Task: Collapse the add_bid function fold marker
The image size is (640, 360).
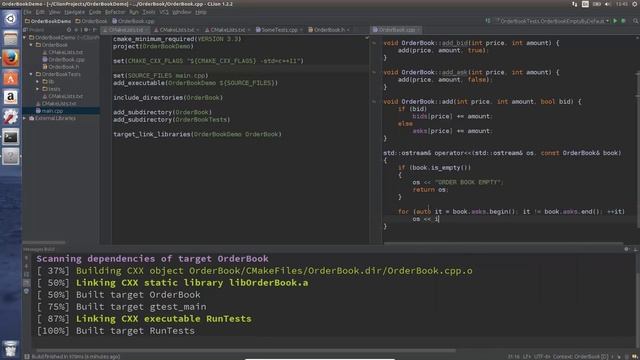Action: point(374,43)
